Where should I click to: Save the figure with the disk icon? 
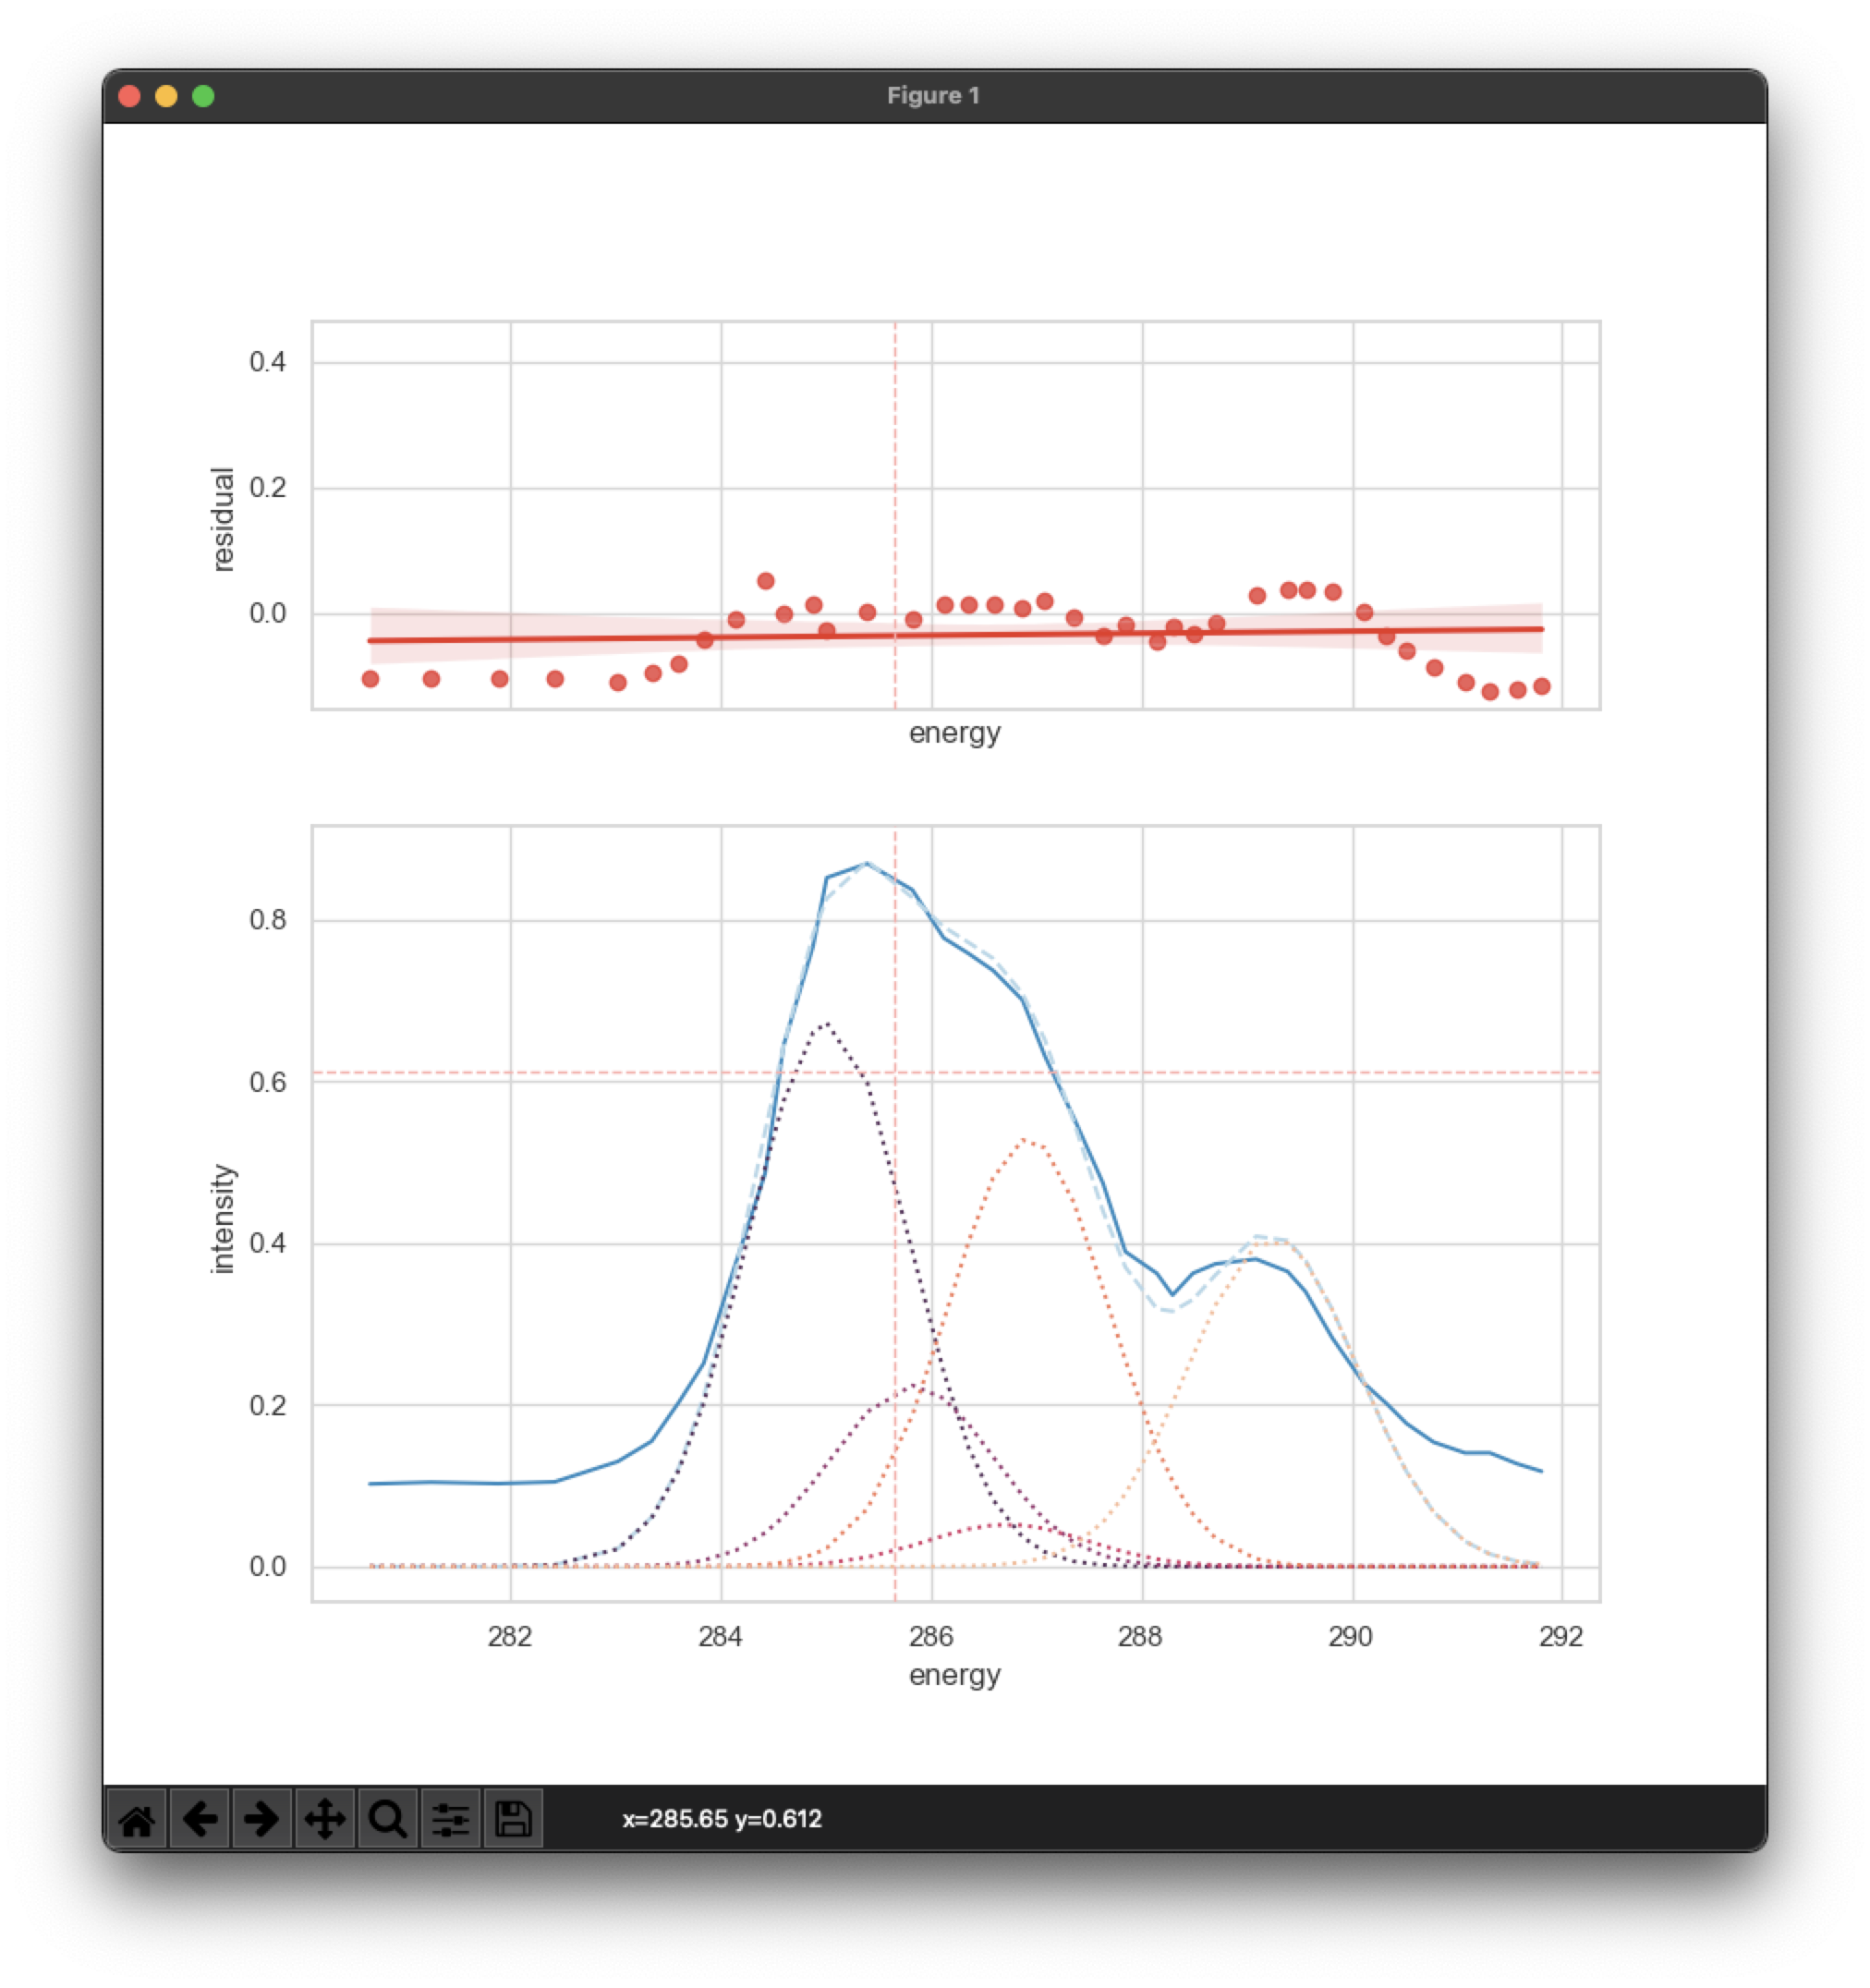pos(513,1819)
